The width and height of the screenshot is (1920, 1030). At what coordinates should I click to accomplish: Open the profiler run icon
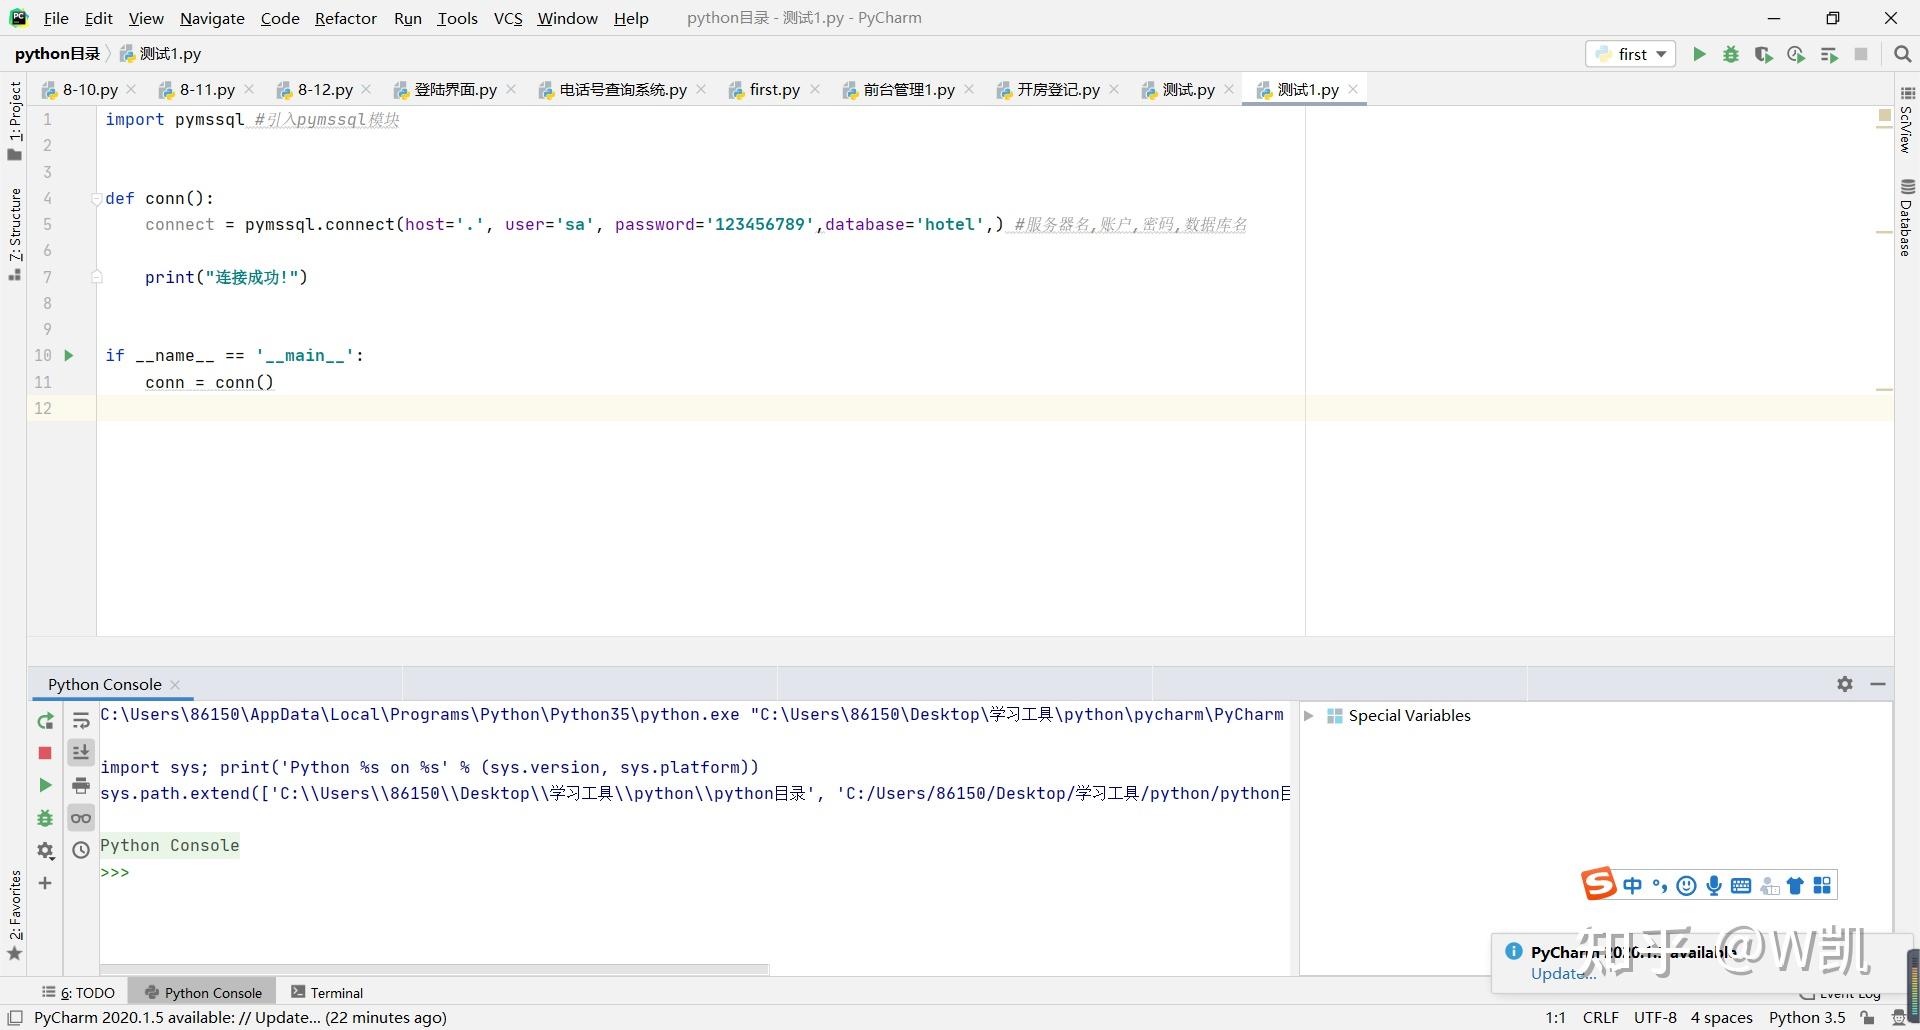click(1796, 54)
